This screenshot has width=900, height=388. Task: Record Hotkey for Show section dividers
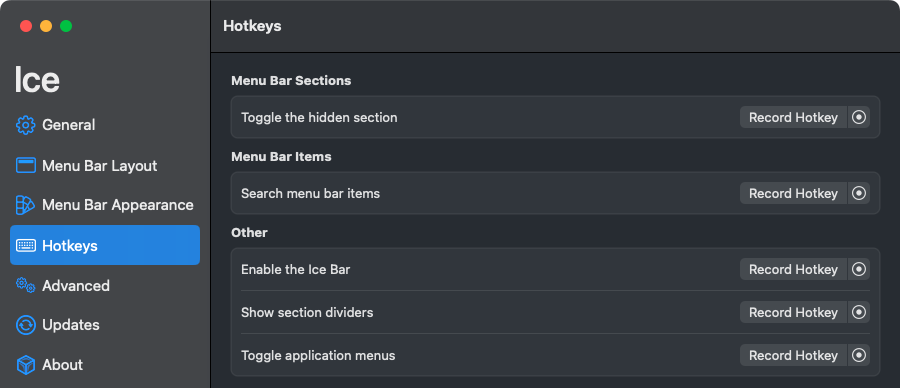[x=793, y=312]
